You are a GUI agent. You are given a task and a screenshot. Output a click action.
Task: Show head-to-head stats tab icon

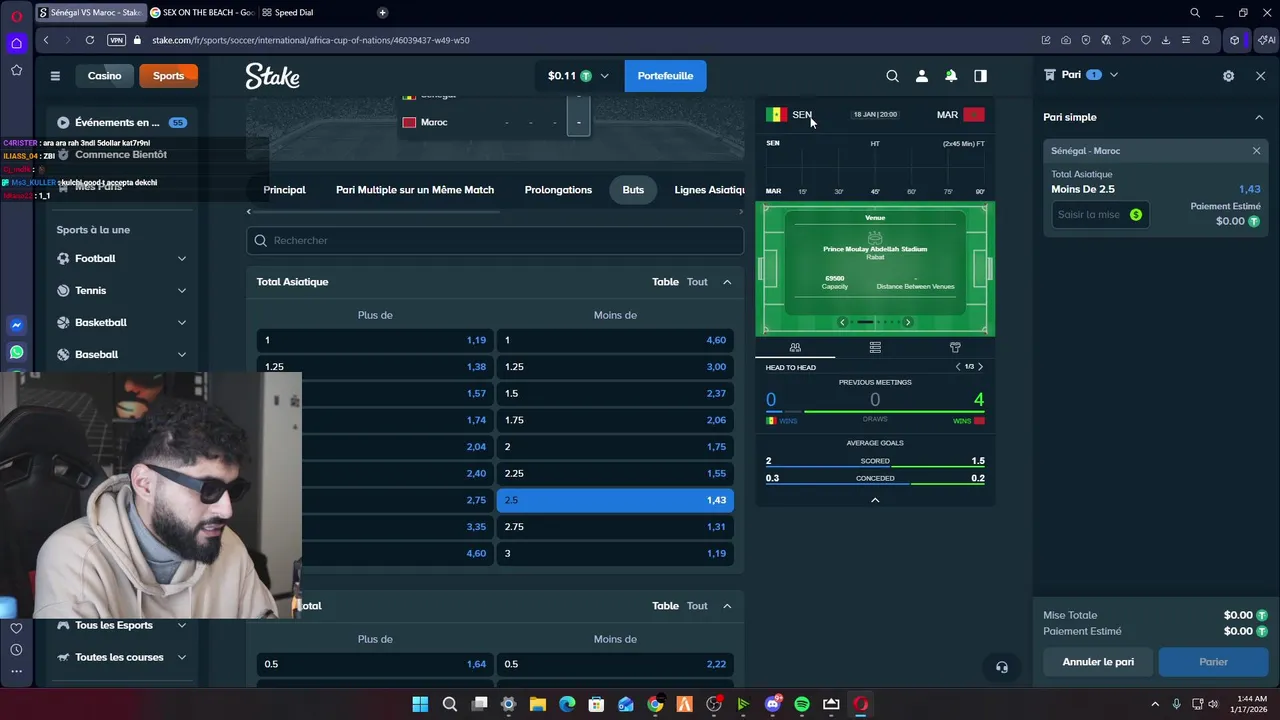(795, 347)
